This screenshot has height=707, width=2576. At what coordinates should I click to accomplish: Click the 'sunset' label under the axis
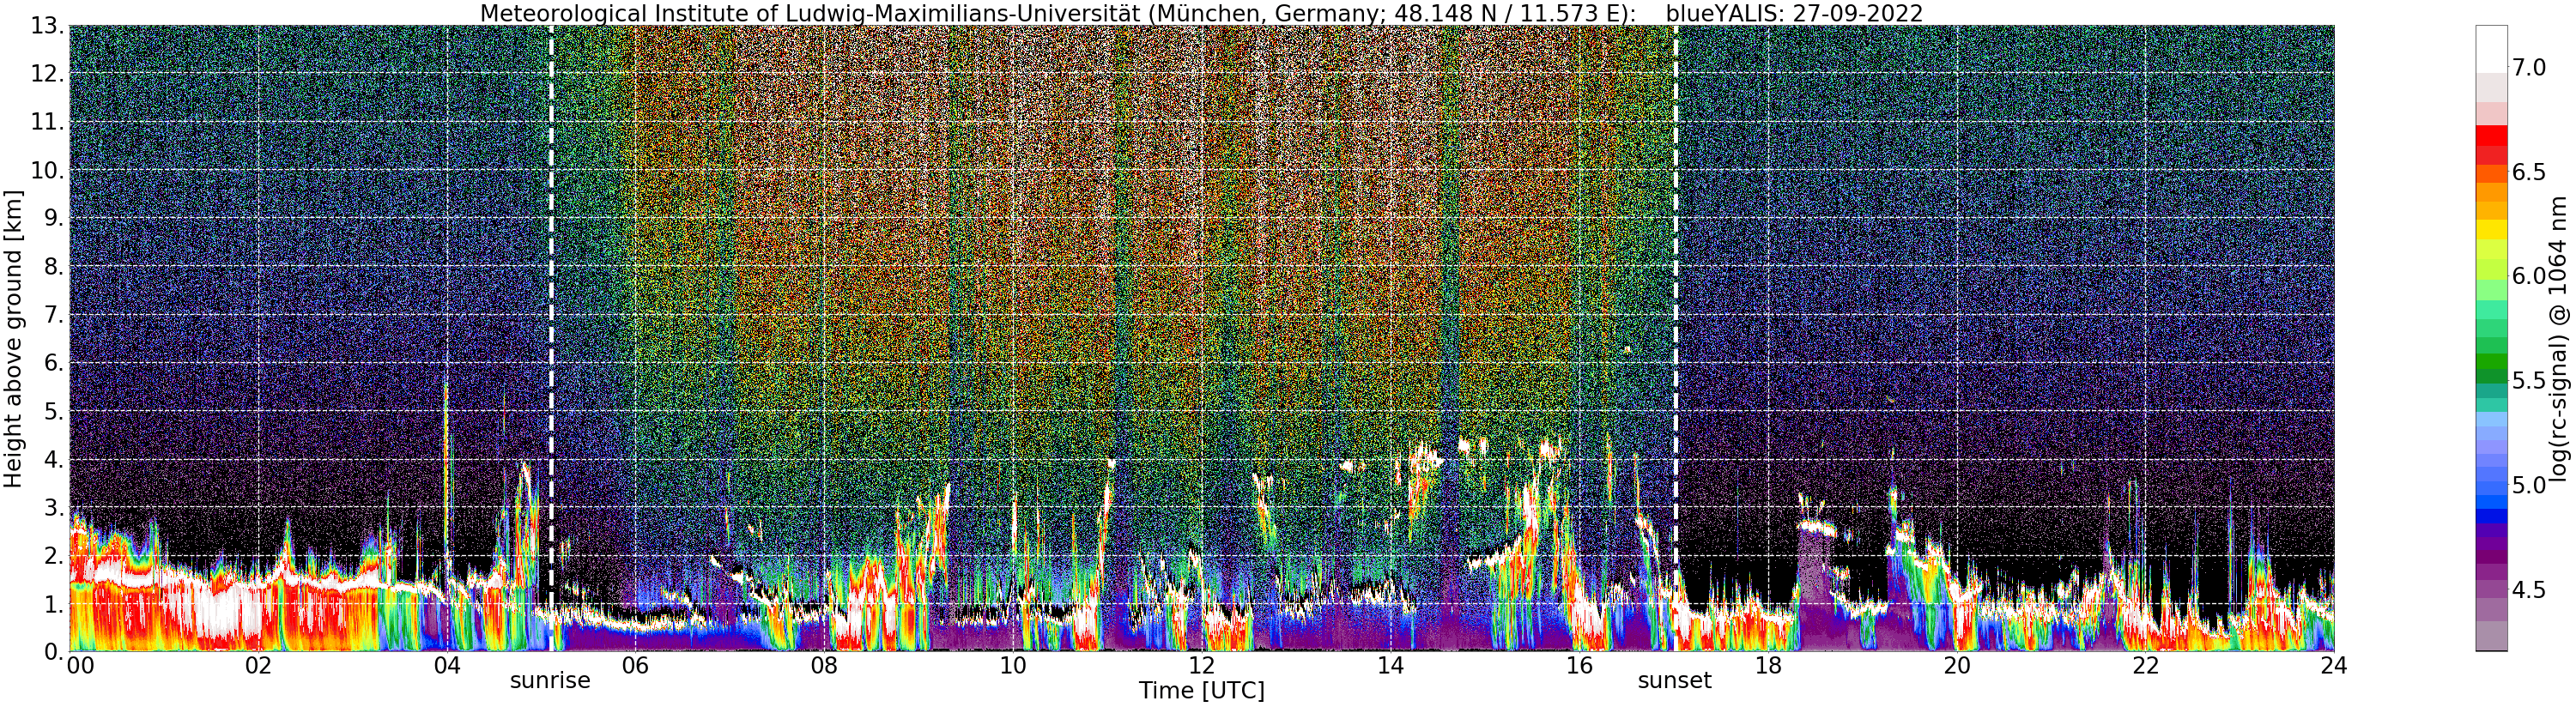coord(1675,681)
